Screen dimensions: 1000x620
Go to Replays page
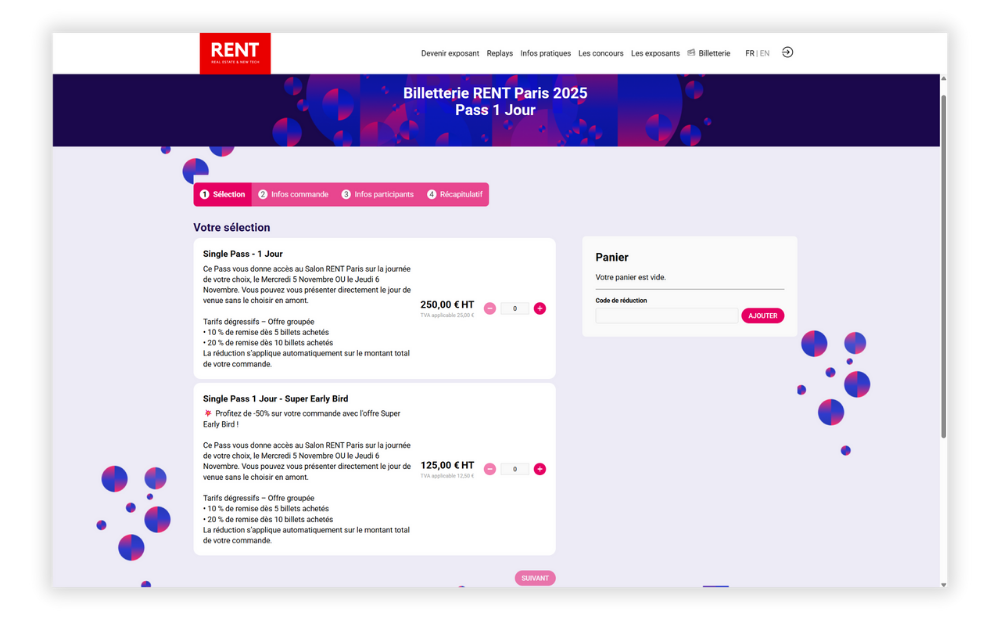[x=499, y=53]
